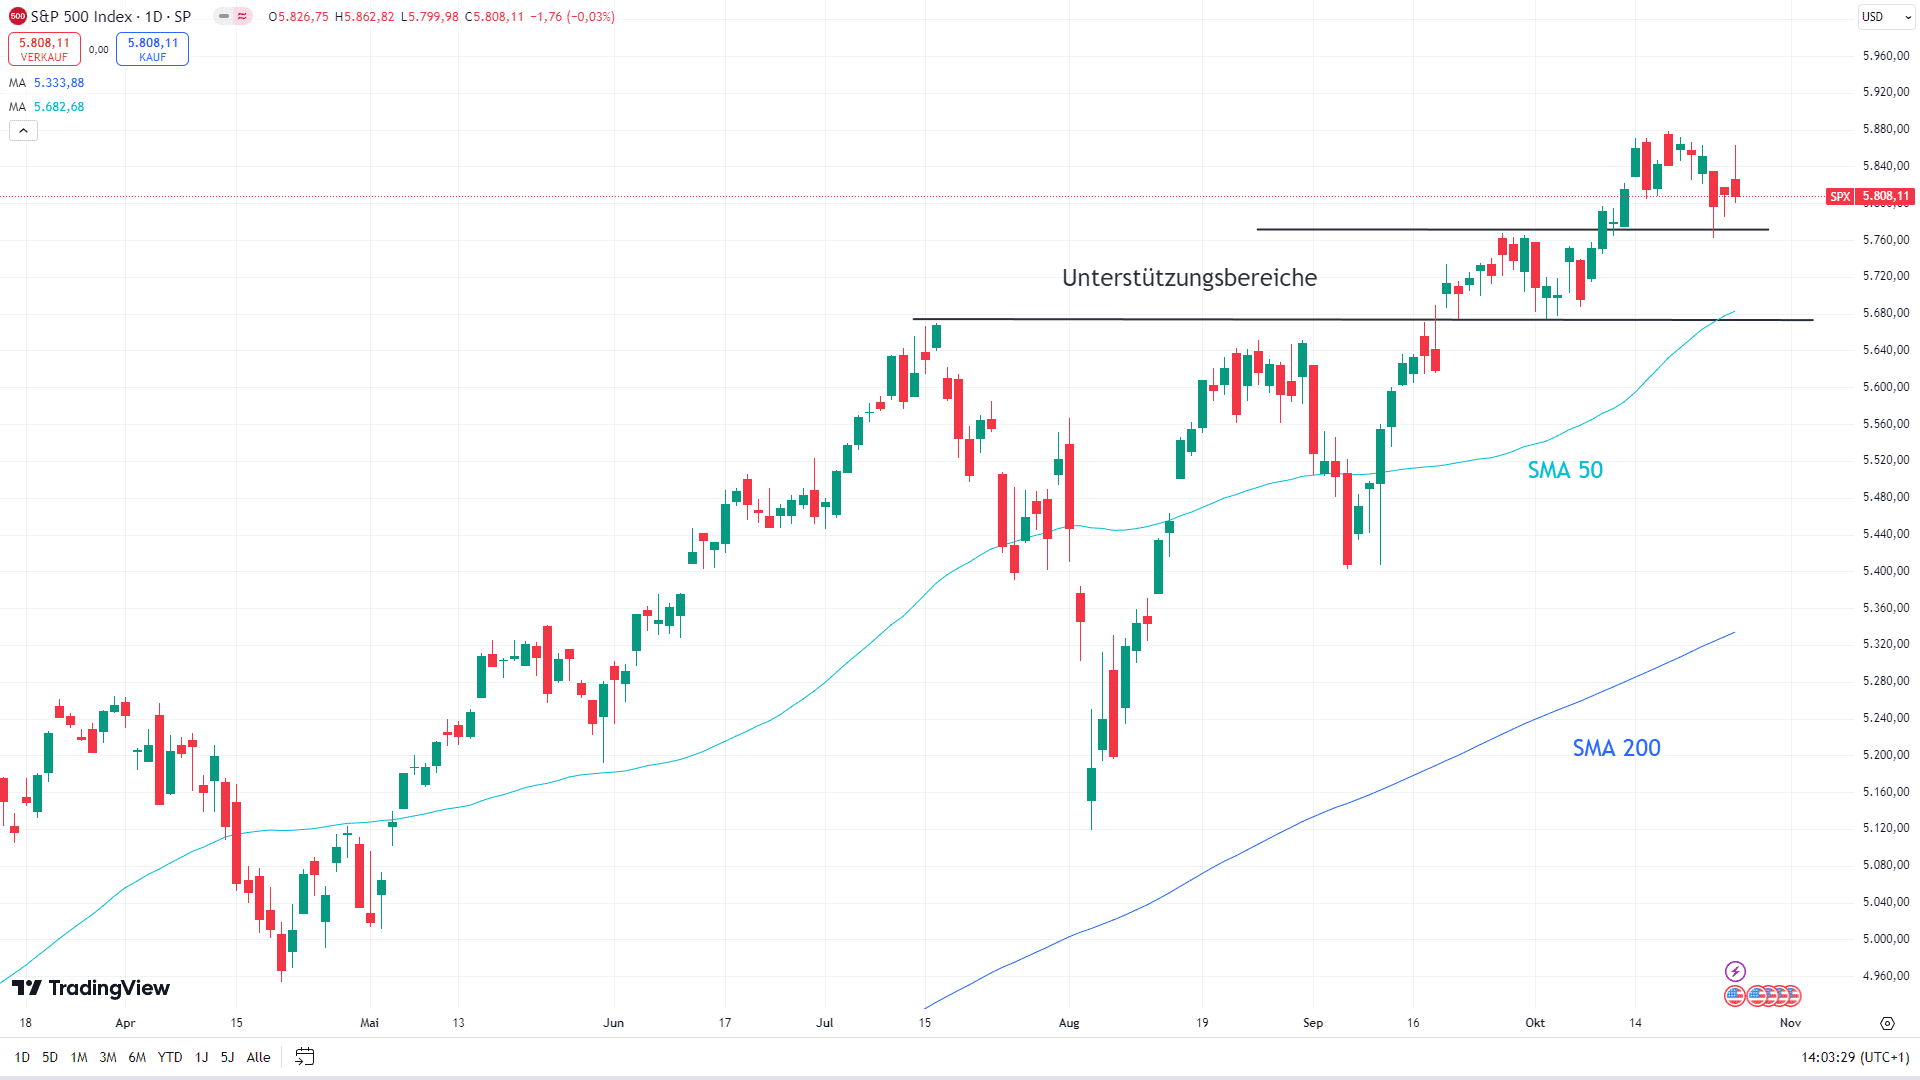Click the purple lightning event icon
The image size is (1920, 1080).
click(x=1735, y=971)
